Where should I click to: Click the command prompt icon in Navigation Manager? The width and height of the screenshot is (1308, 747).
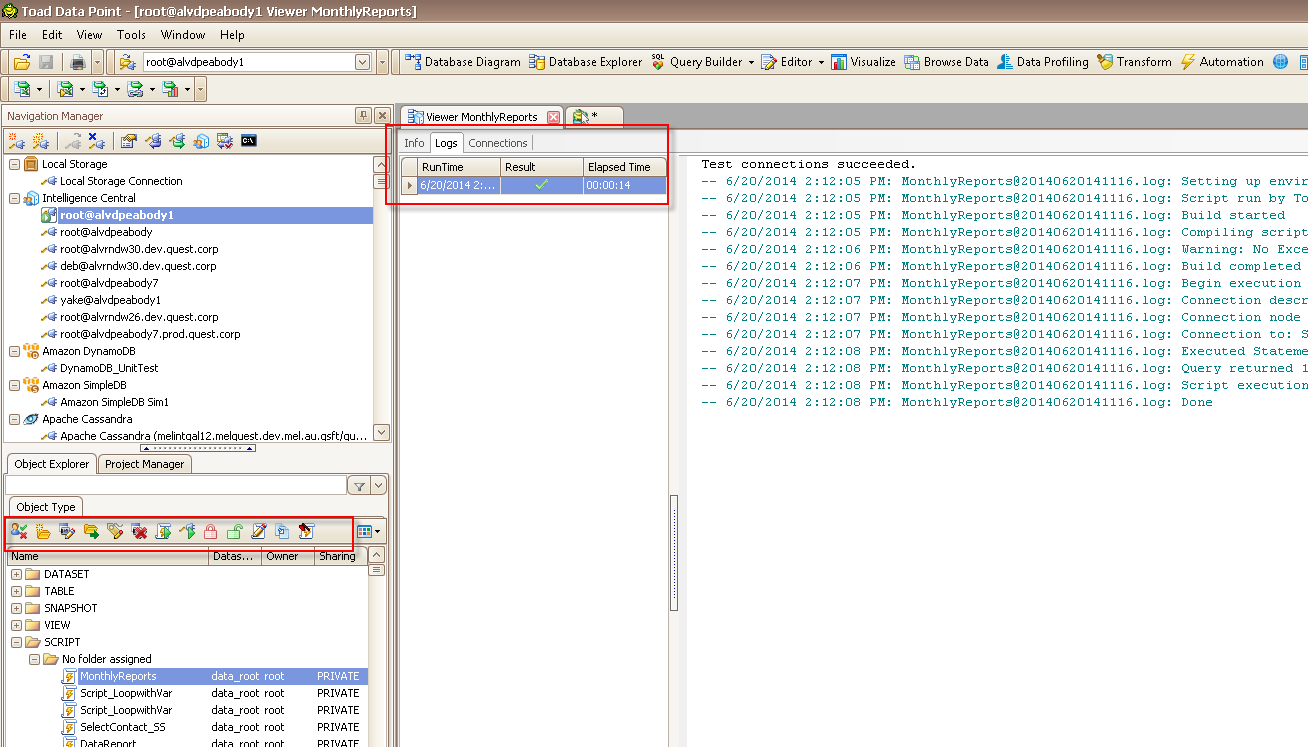249,141
